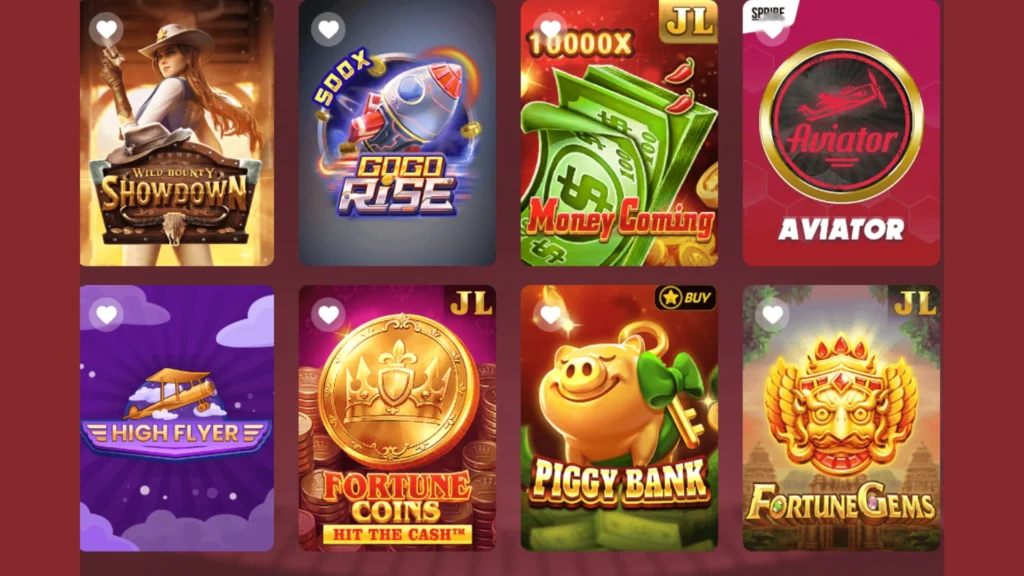Open Fortune Coins Hit the Cash
Image resolution: width=1024 pixels, height=576 pixels.
(x=397, y=418)
